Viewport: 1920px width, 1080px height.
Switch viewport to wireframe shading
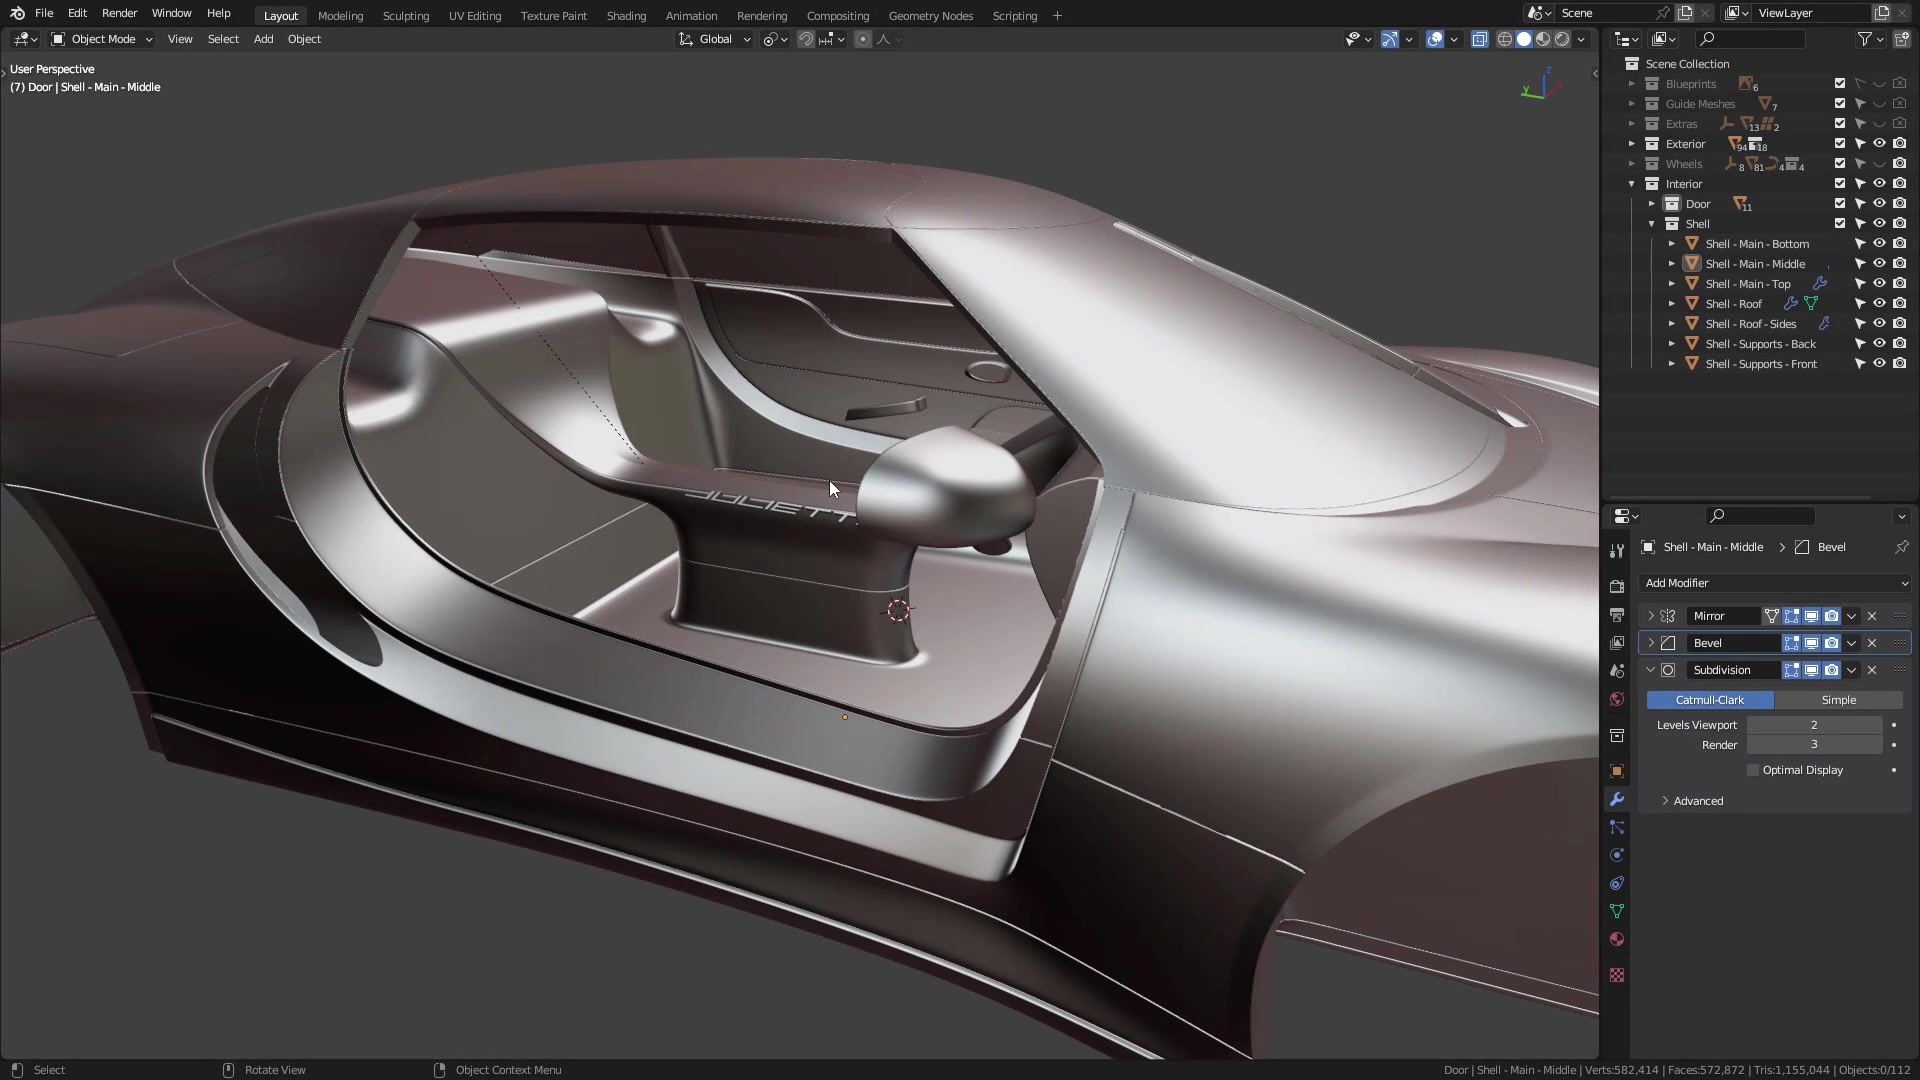(1504, 39)
